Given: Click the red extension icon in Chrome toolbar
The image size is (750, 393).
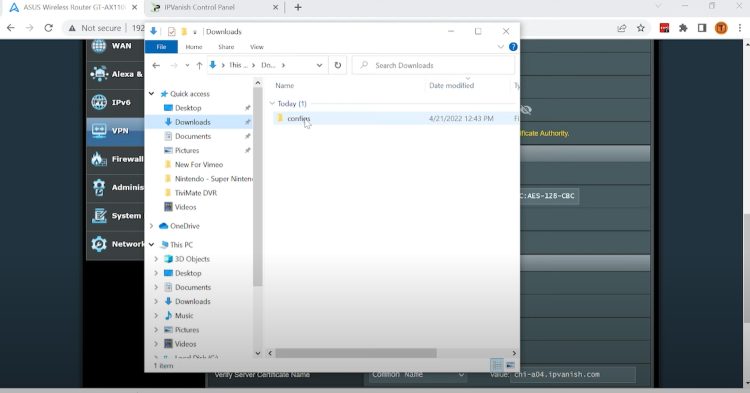Looking at the screenshot, I should (664, 28).
